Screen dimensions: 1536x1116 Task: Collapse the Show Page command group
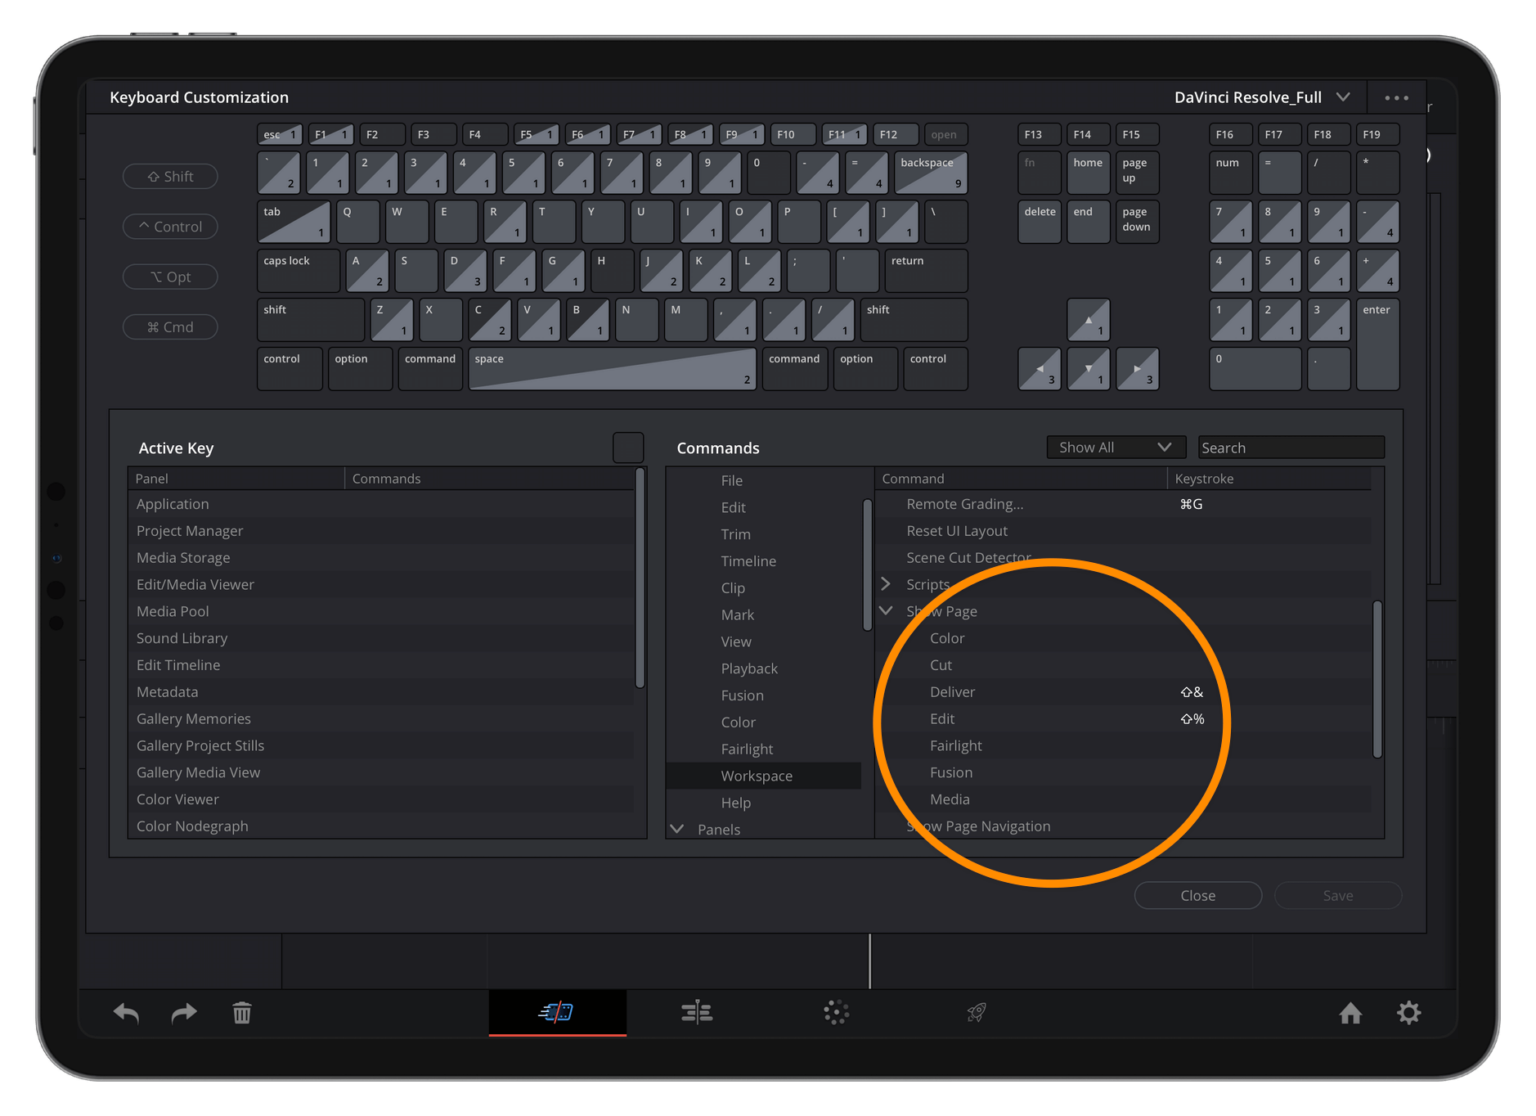[x=886, y=610]
